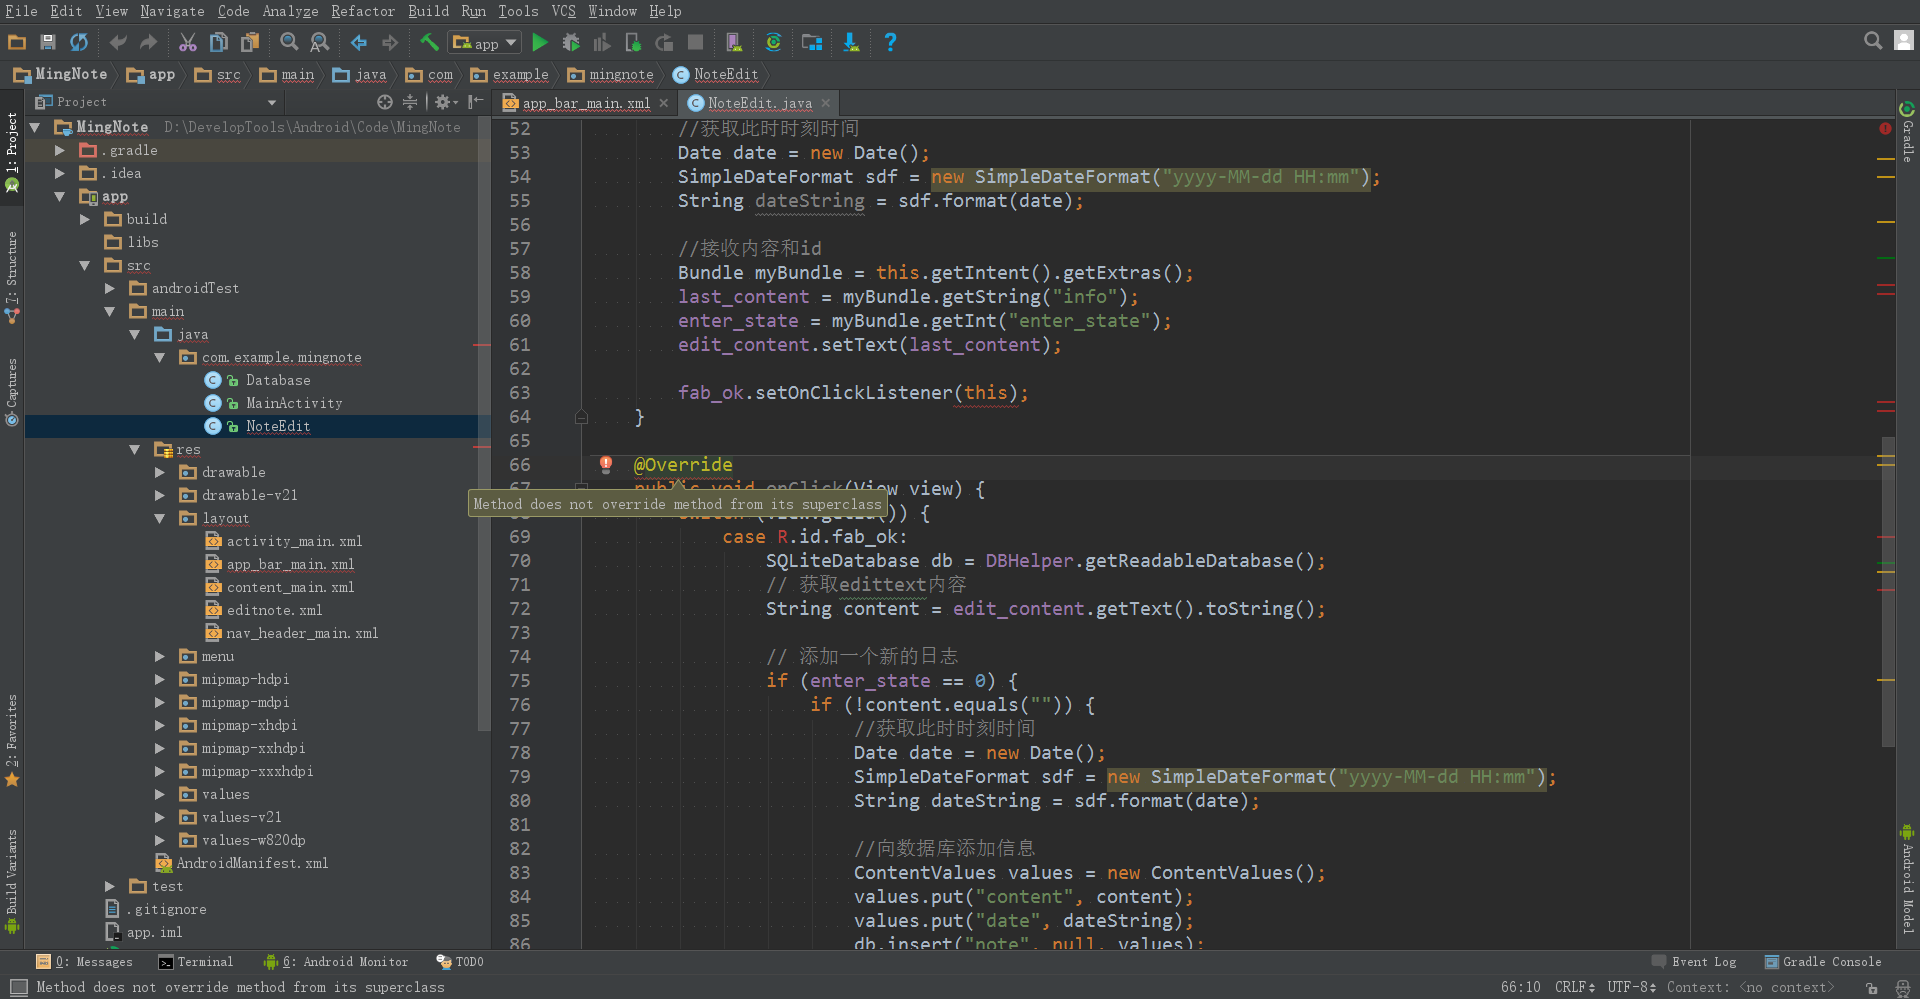Open the Event Log panel
1920x999 pixels.
(x=1694, y=962)
